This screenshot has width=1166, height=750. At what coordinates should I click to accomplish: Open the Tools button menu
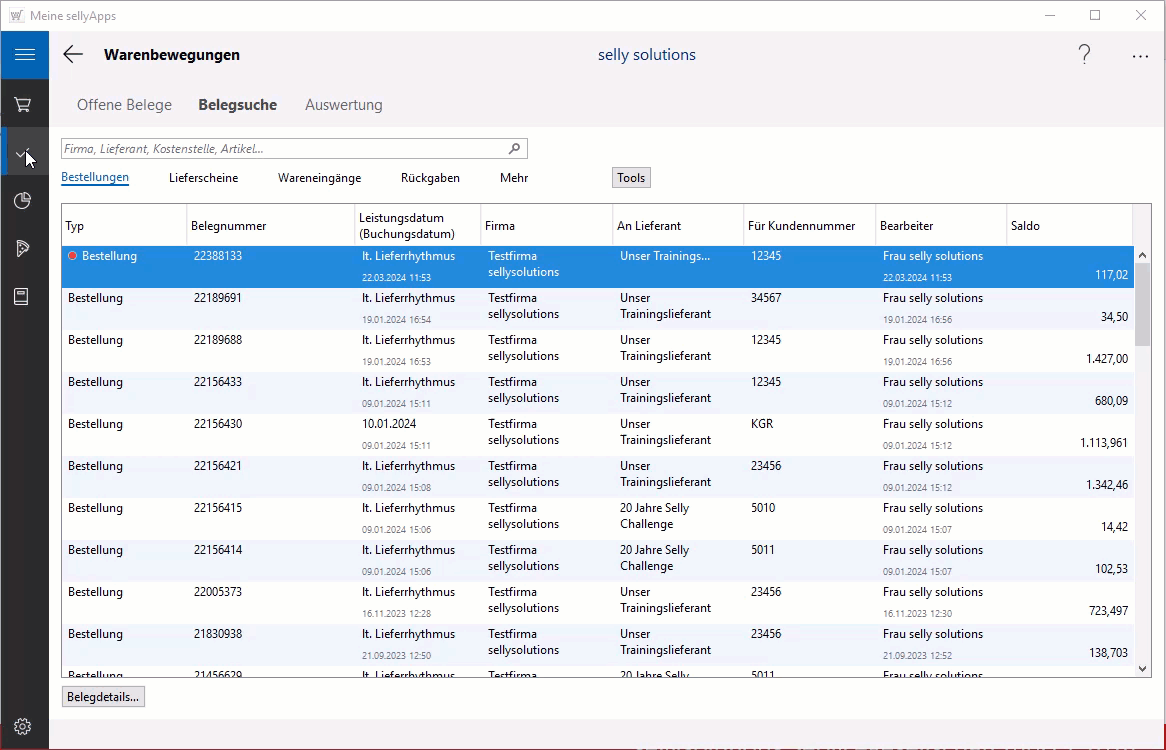pyautogui.click(x=631, y=178)
